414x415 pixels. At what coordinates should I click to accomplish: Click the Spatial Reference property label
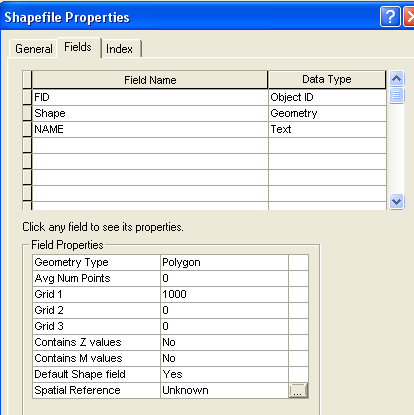pyautogui.click(x=96, y=390)
